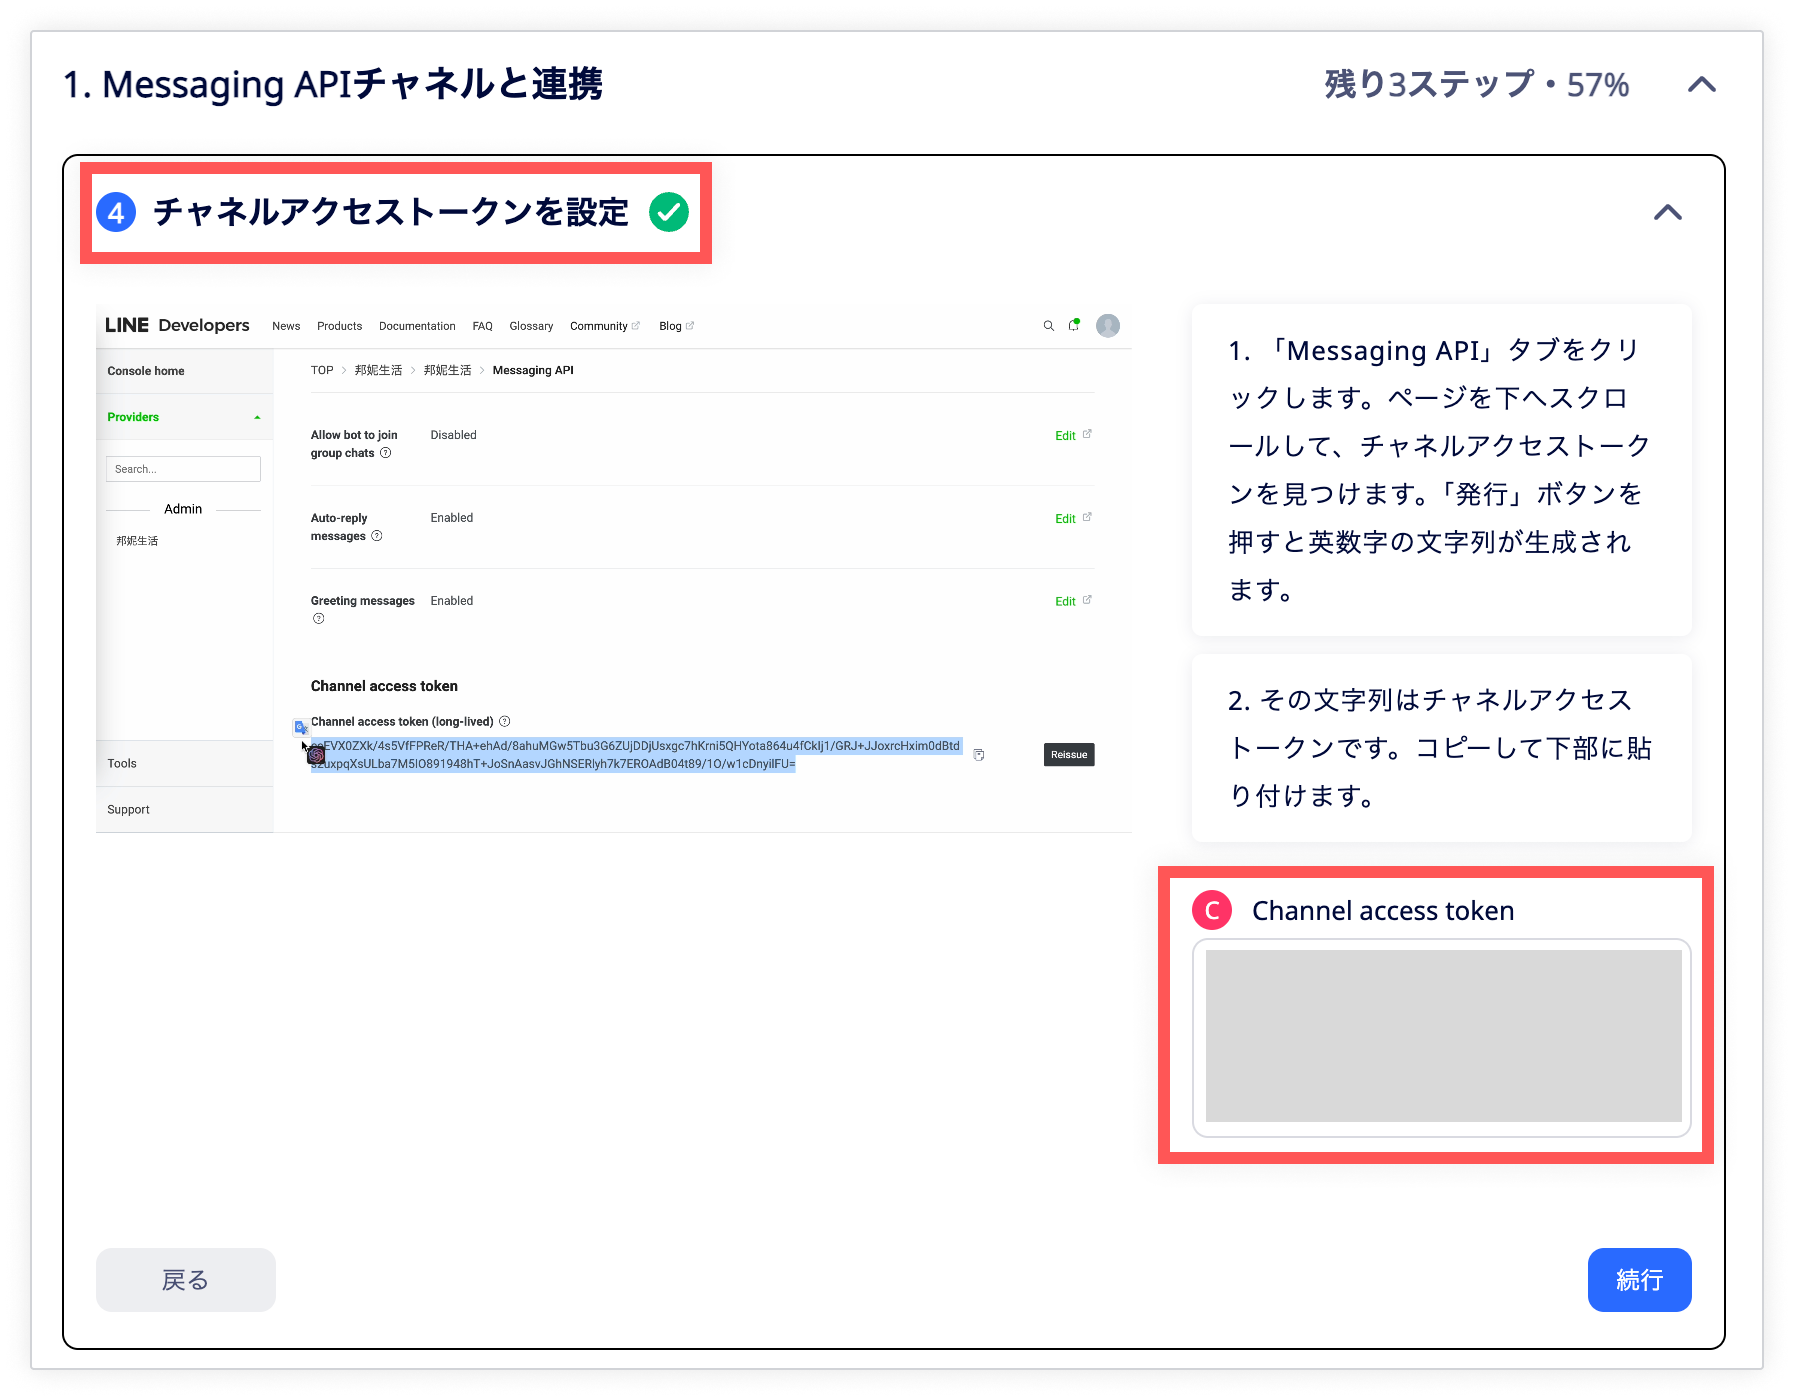Collapse step 4 channel access token panel
Image resolution: width=1794 pixels, height=1400 pixels.
click(x=1667, y=212)
